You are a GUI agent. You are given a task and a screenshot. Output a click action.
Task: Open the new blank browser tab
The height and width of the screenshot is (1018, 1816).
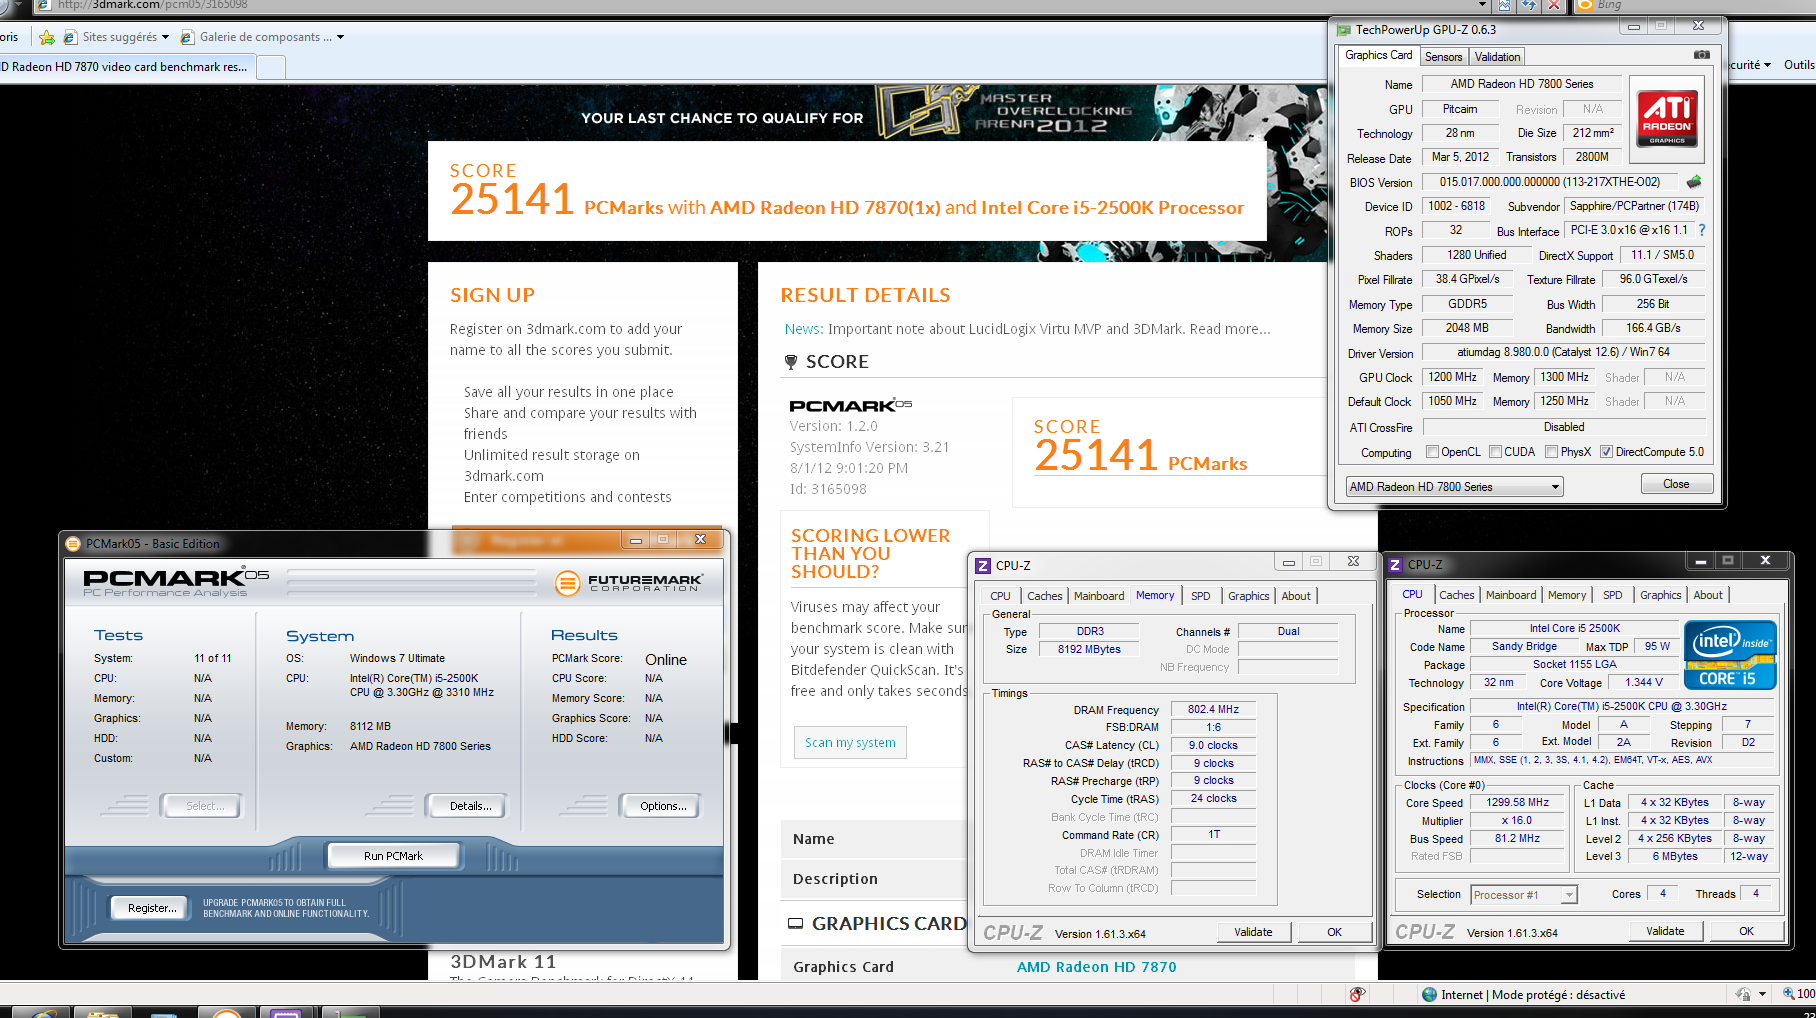point(271,67)
